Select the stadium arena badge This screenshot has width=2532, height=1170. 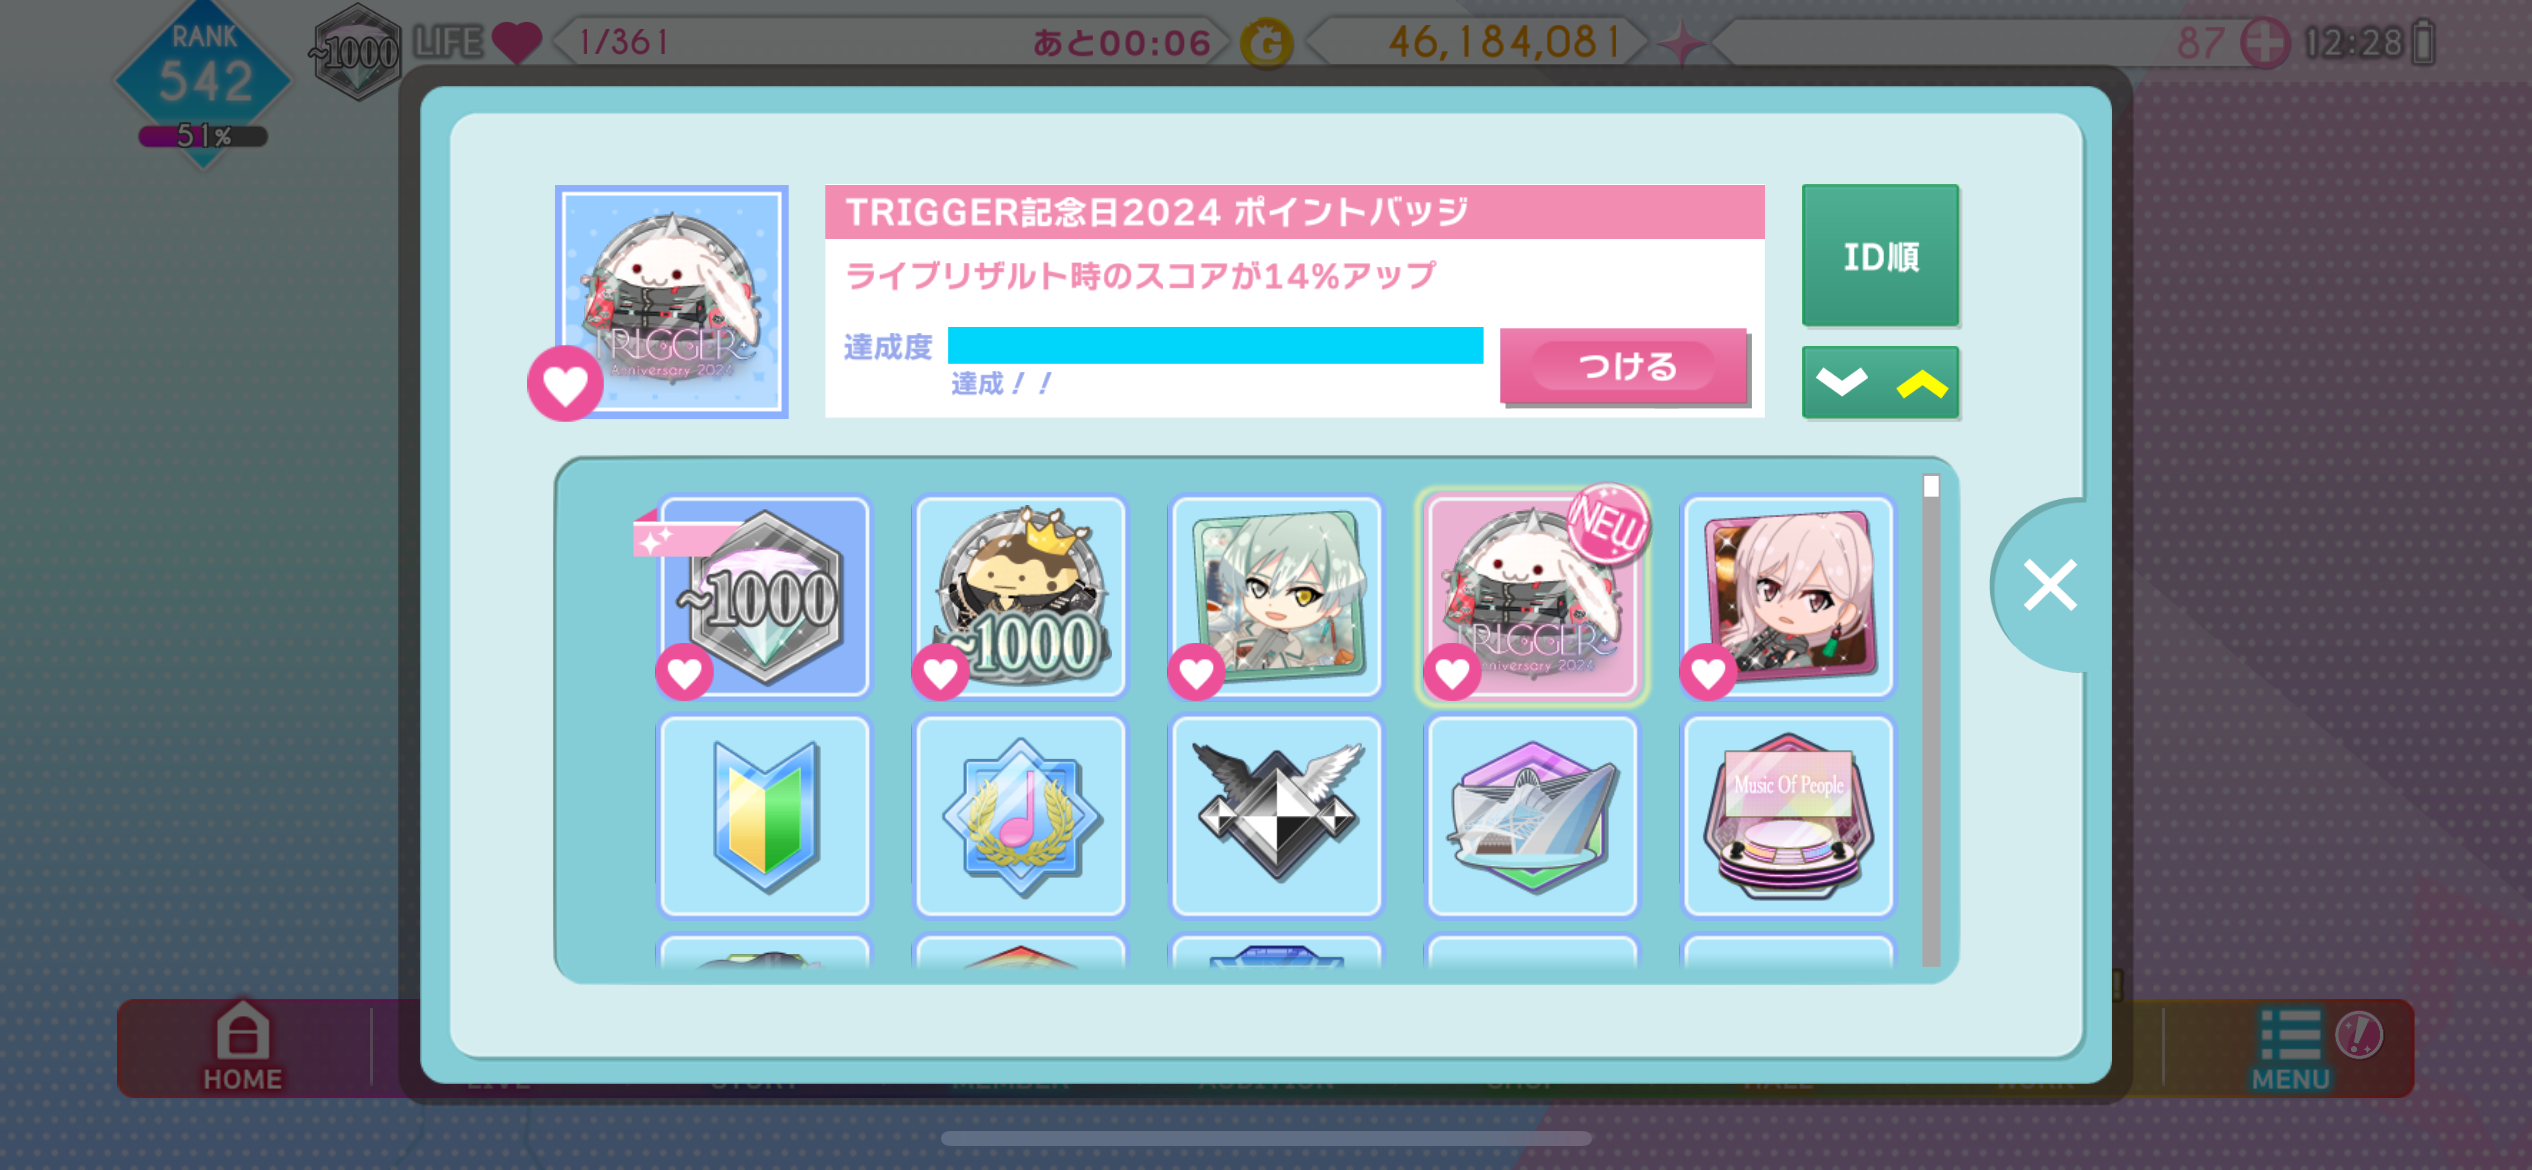(x=1532, y=816)
